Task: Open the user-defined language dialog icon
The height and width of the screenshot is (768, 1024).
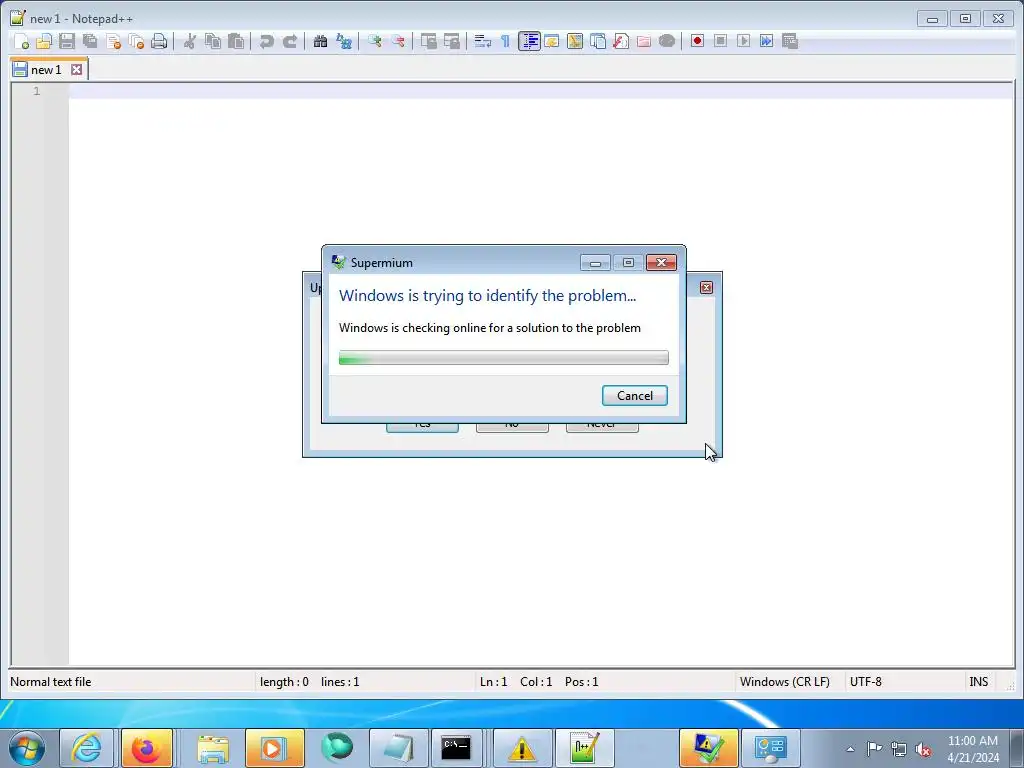Action: point(552,41)
